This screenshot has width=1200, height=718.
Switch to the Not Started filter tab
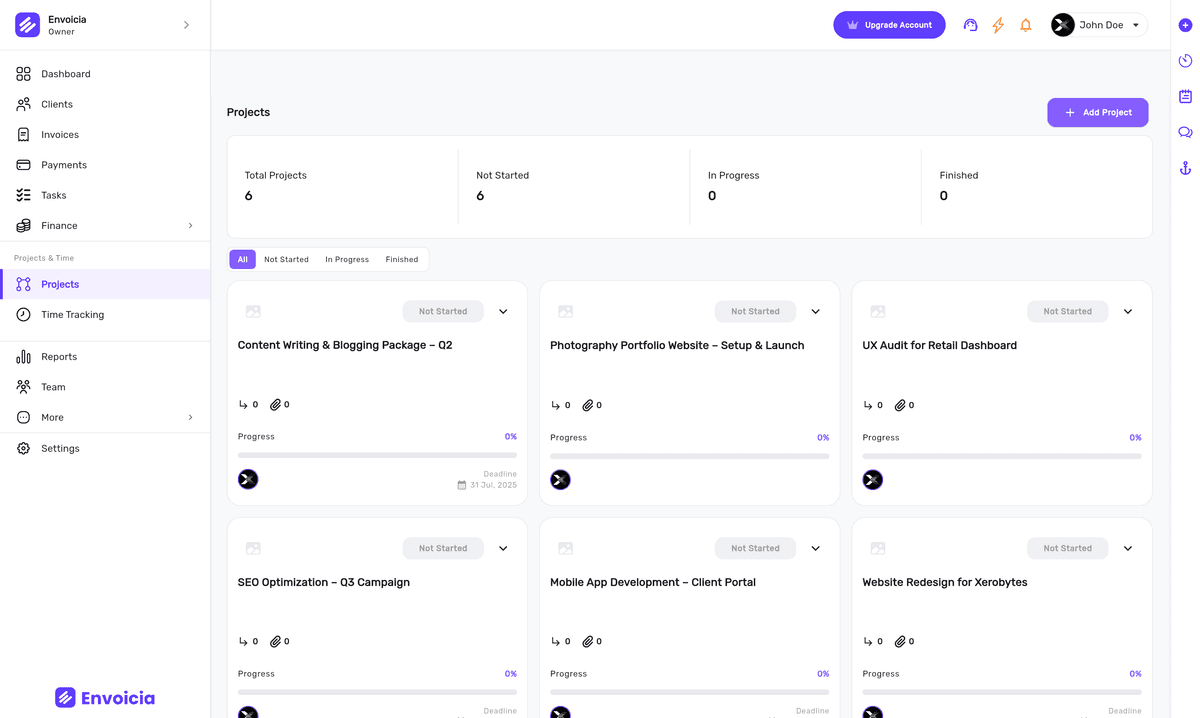[286, 259]
